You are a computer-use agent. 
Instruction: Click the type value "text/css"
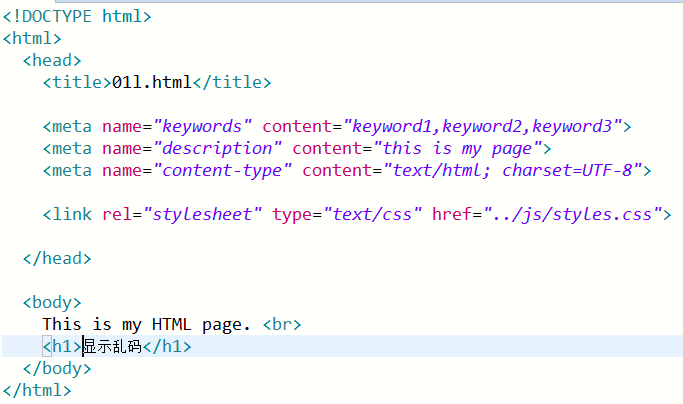coord(372,215)
